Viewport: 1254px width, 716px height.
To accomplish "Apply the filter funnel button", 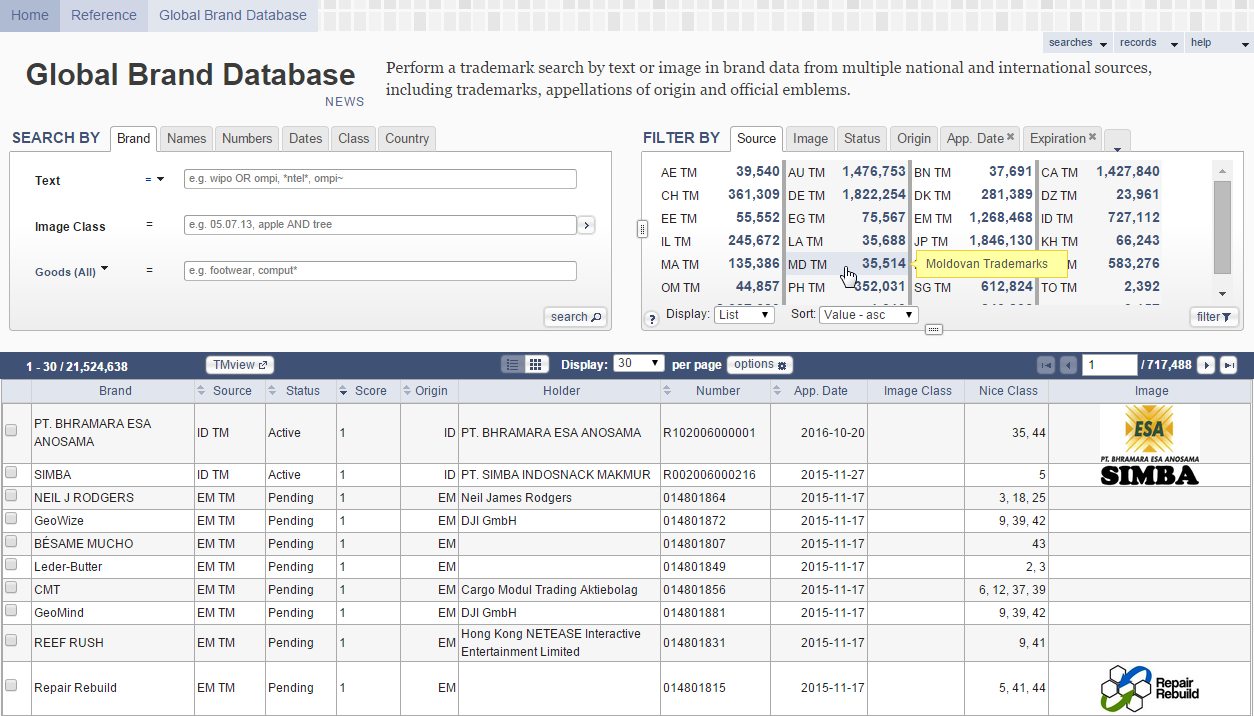I will tap(1215, 317).
